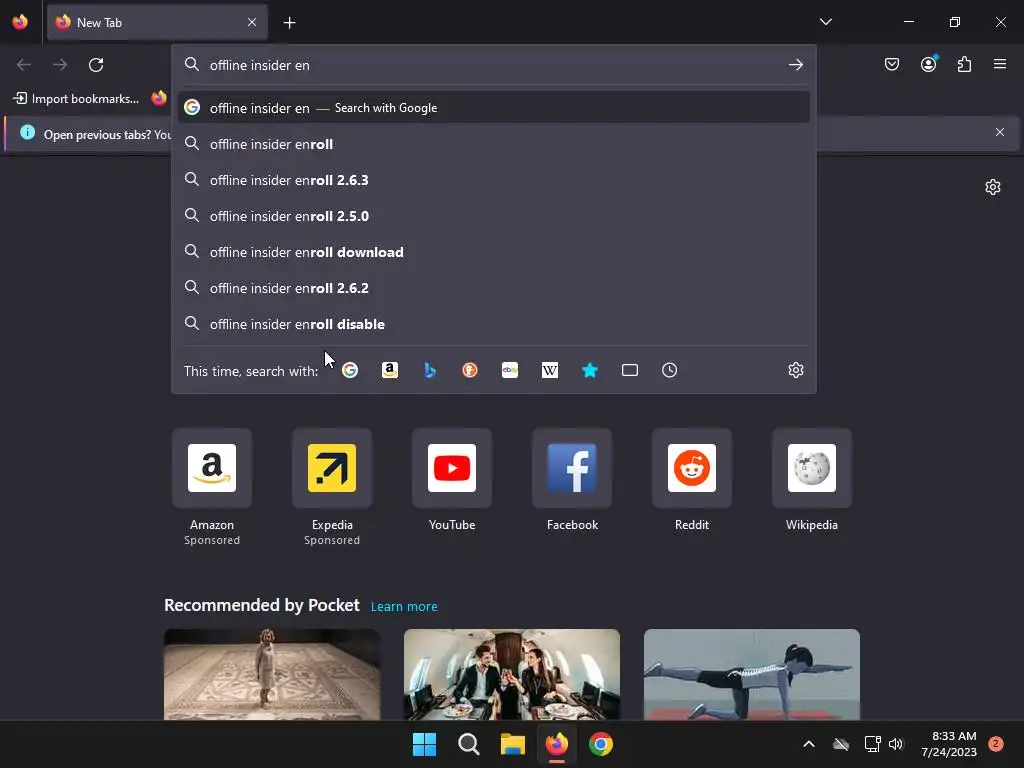1024x768 pixels.
Task: Open Windows taskbar search
Action: (468, 744)
